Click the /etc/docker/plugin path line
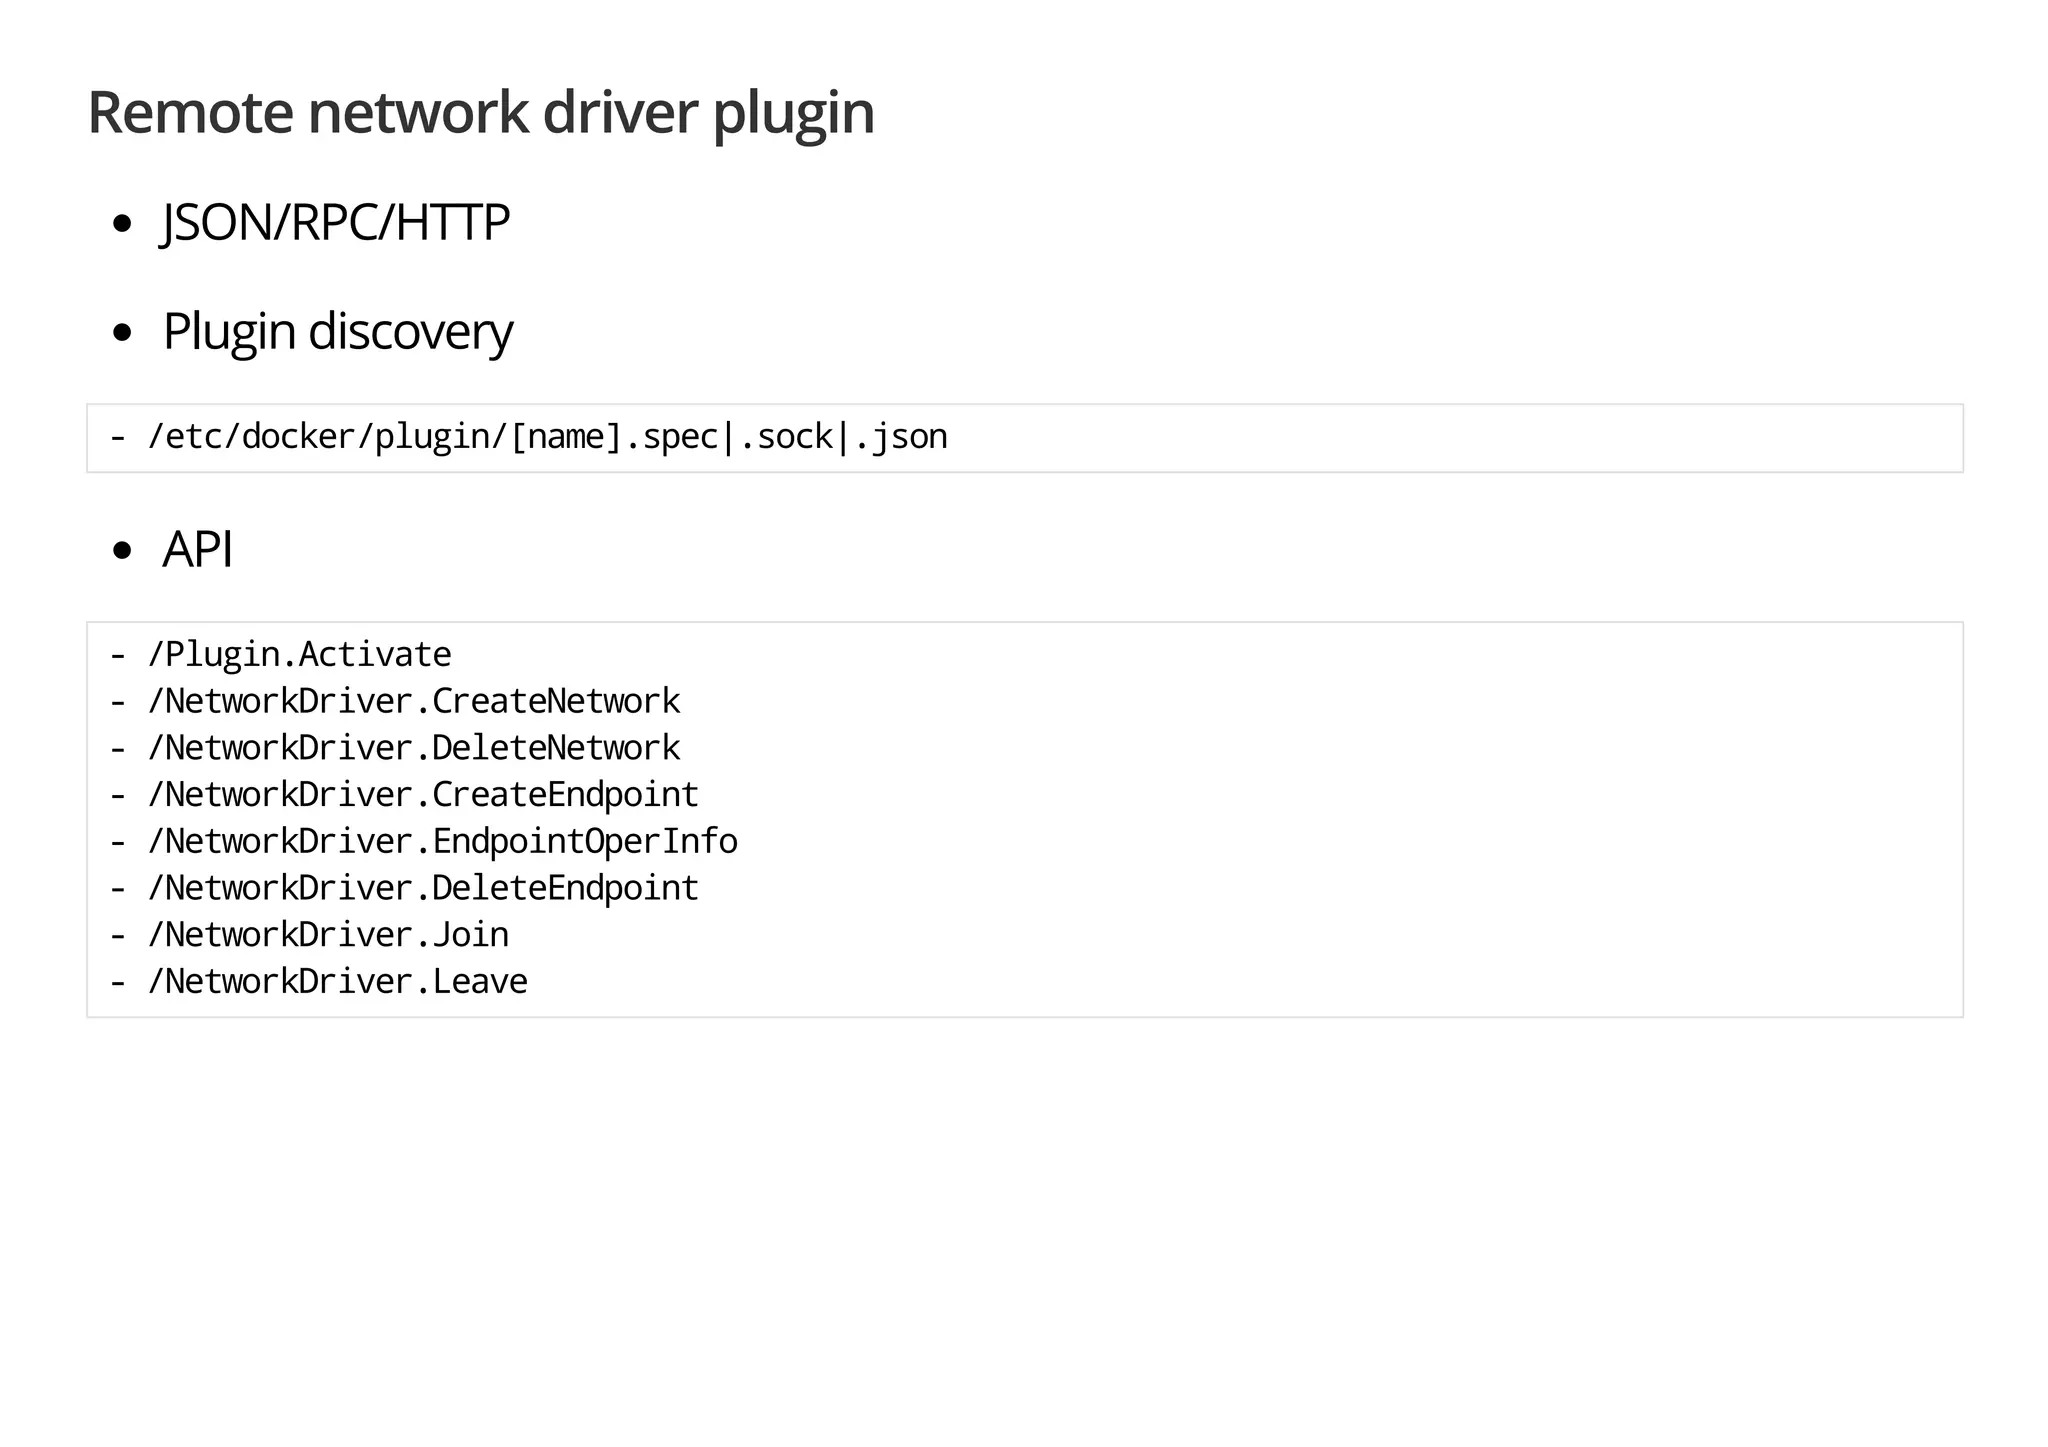2048x1447 pixels. (528, 437)
